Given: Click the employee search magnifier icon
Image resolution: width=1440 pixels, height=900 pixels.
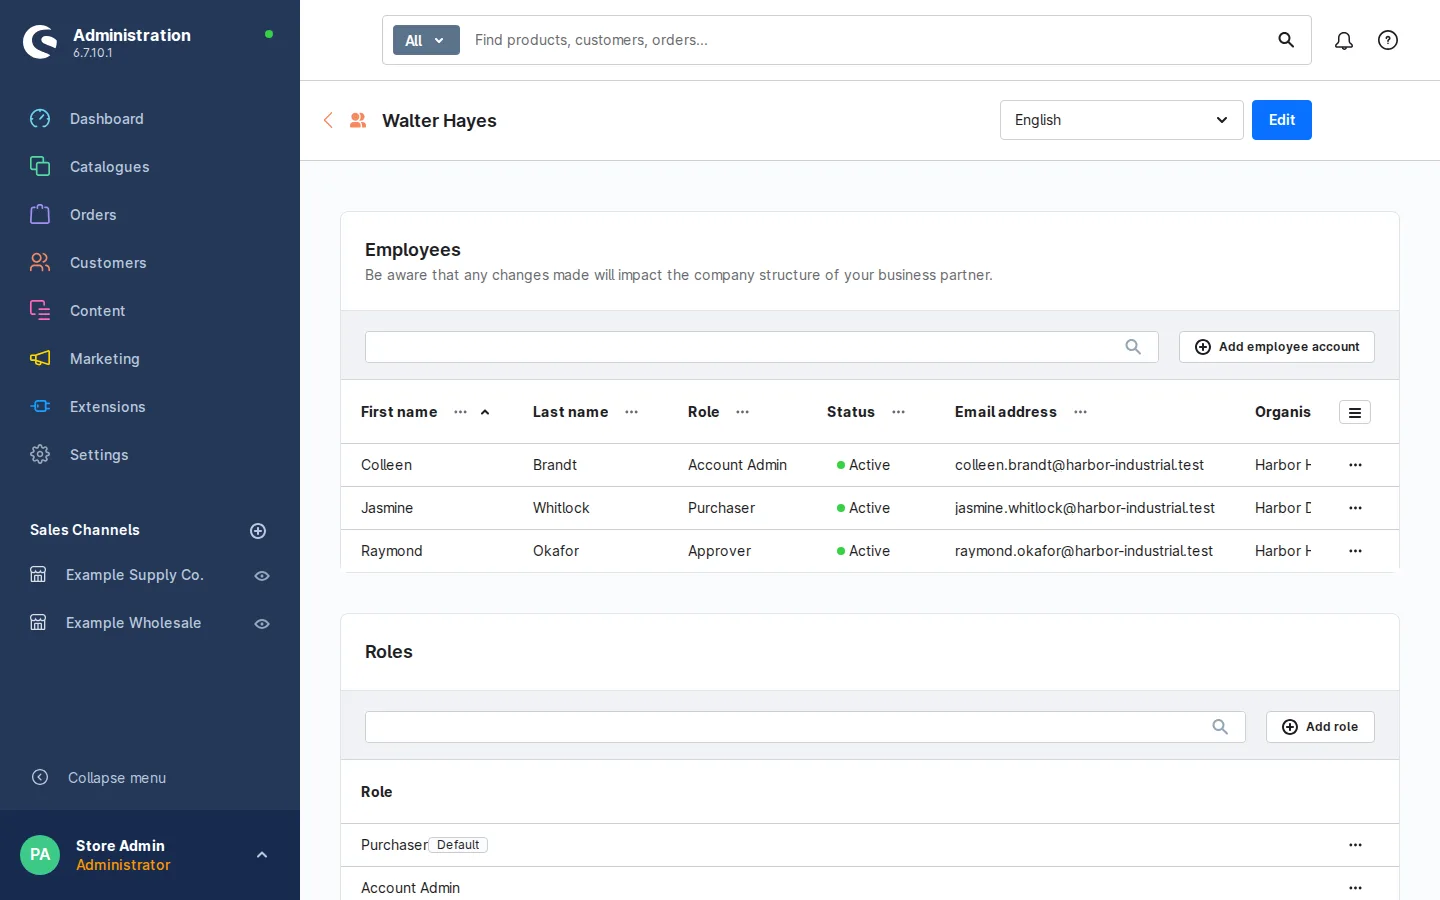Looking at the screenshot, I should [x=1133, y=347].
